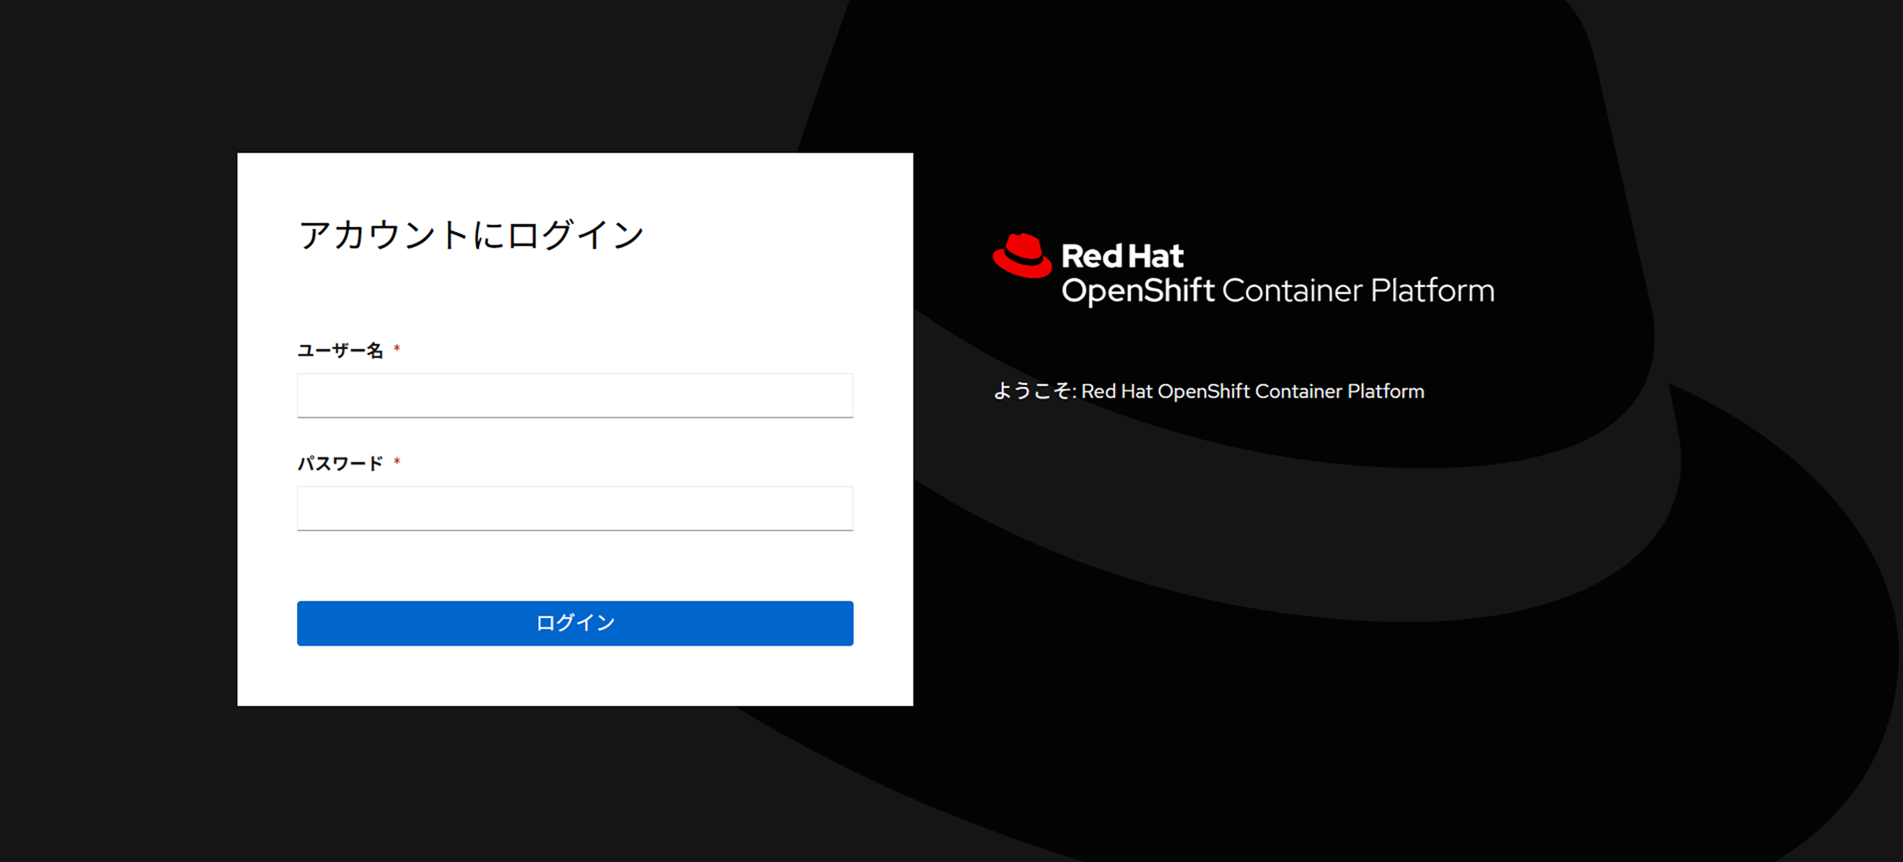
Task: Click the red asterisk beside パスワード
Action: 397,463
